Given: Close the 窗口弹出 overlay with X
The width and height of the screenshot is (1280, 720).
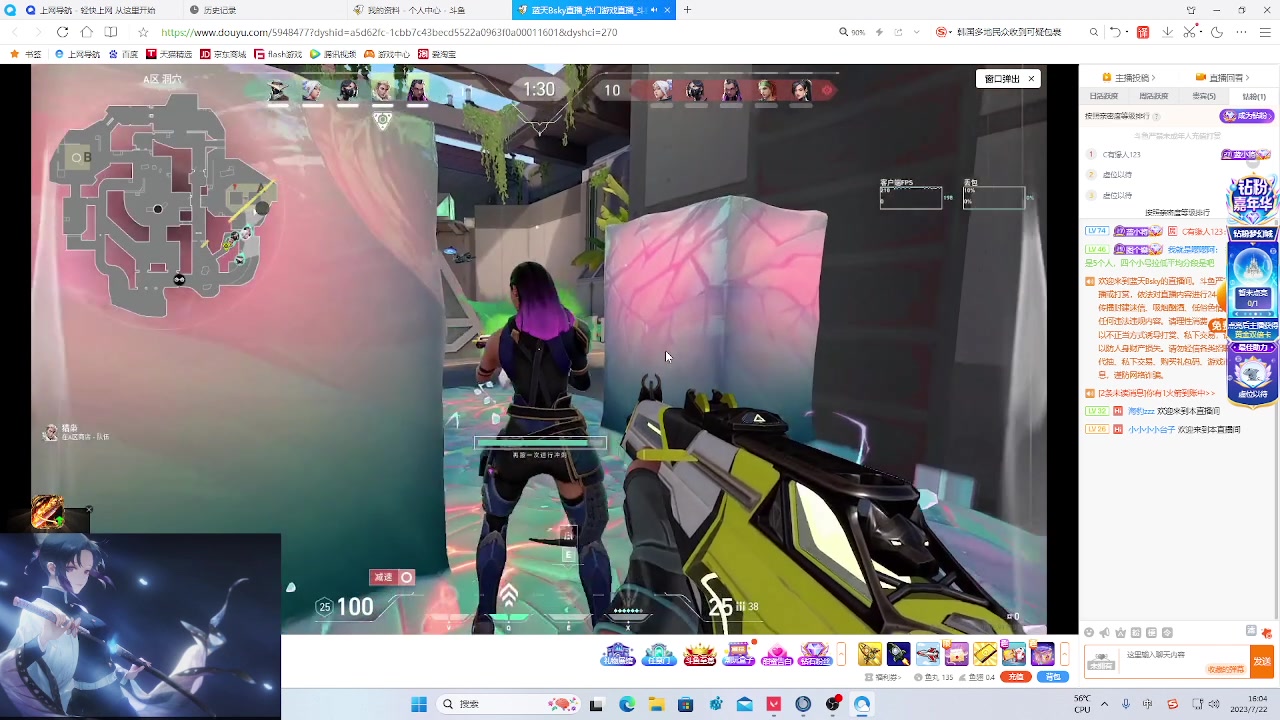Looking at the screenshot, I should (1031, 78).
